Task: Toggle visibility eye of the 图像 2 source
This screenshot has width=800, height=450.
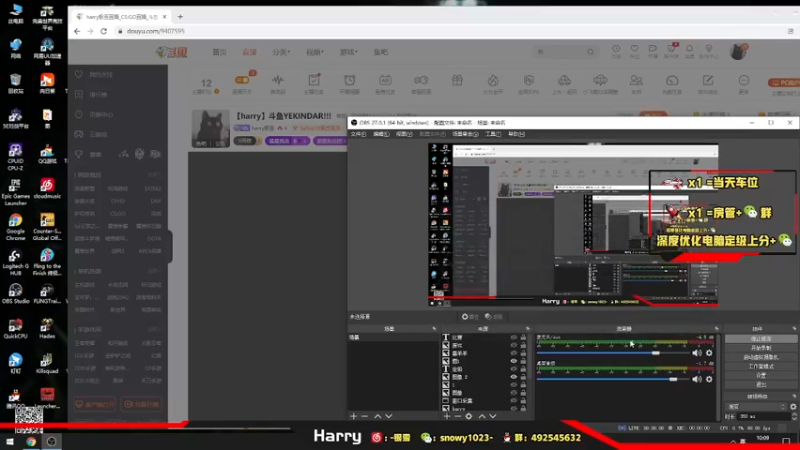Action: click(514, 377)
